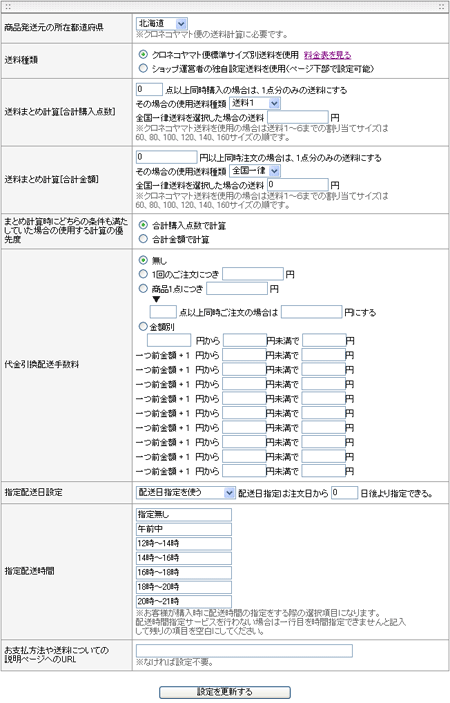Screen dimensions: 450x703
Task: Open the 北海道 prefecture dropdown
Action: [161, 23]
